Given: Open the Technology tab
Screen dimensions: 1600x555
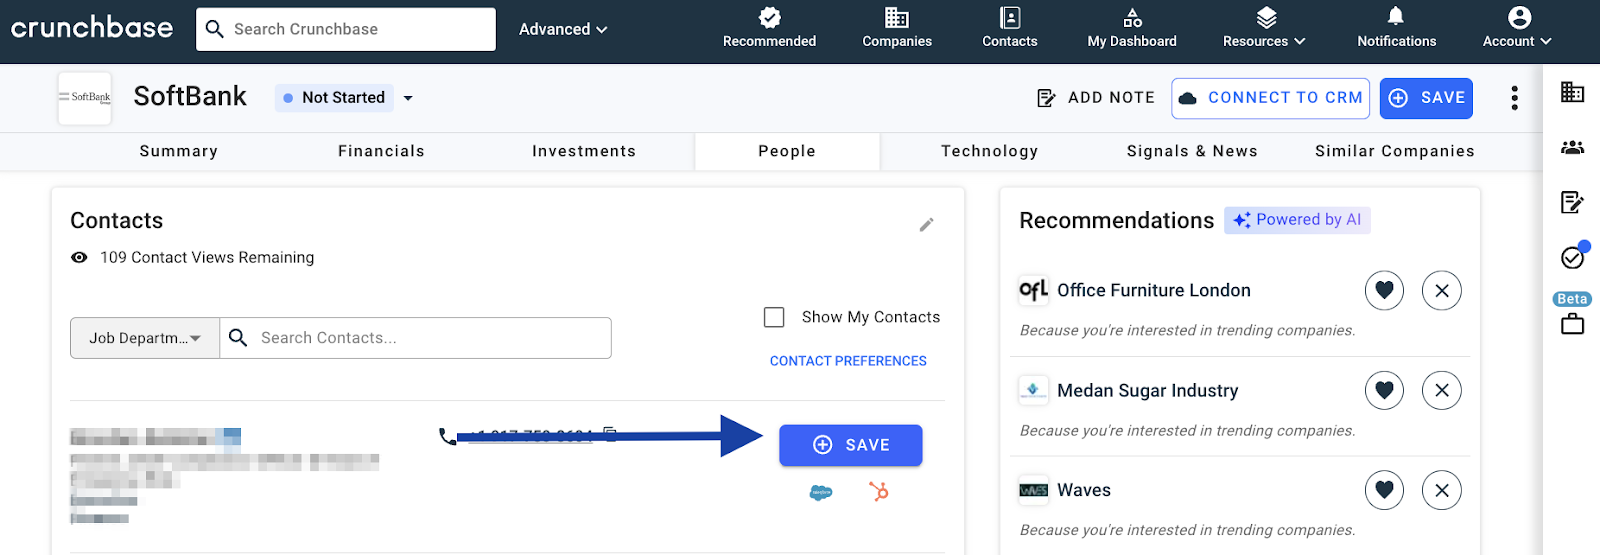Looking at the screenshot, I should pos(990,151).
